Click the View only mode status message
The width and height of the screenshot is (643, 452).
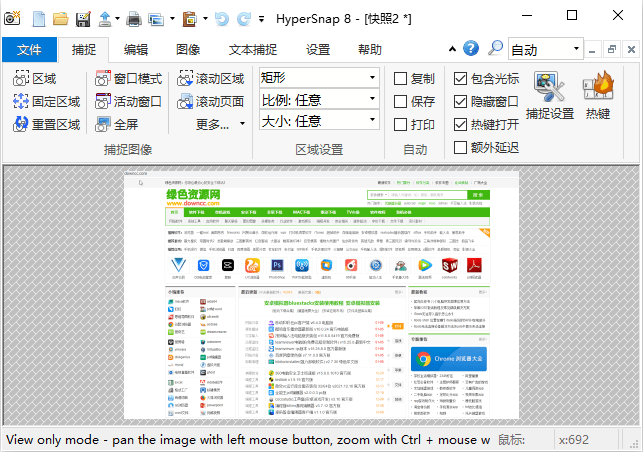(248, 440)
